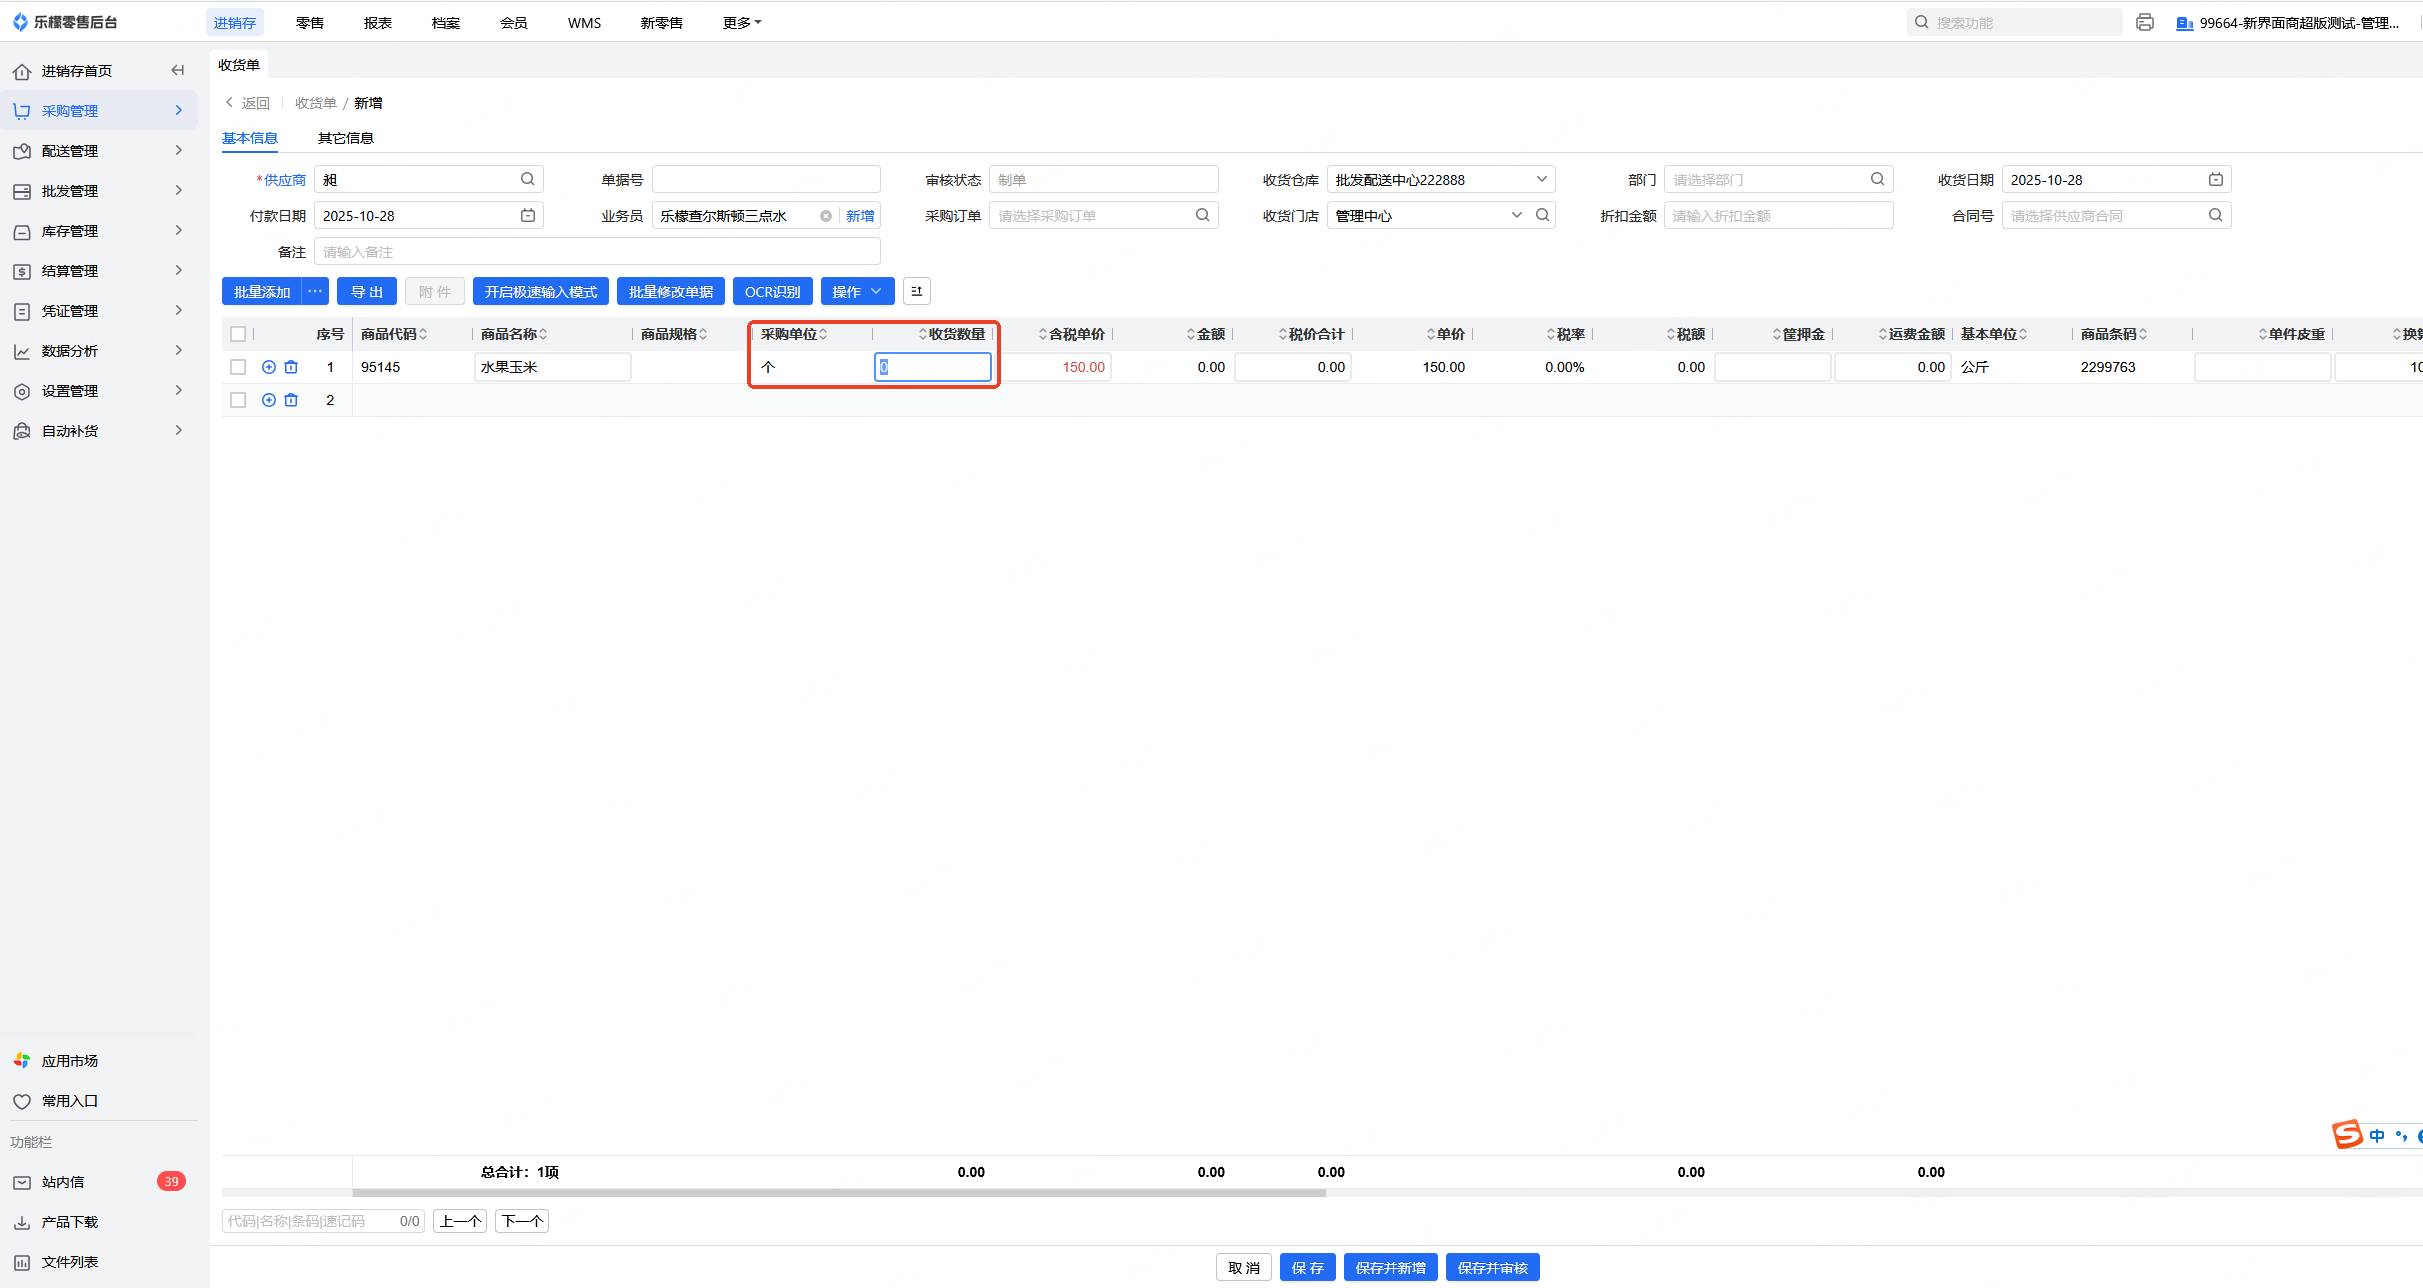The width and height of the screenshot is (2423, 1288).
Task: Click the OCR识别 button
Action: [x=772, y=291]
